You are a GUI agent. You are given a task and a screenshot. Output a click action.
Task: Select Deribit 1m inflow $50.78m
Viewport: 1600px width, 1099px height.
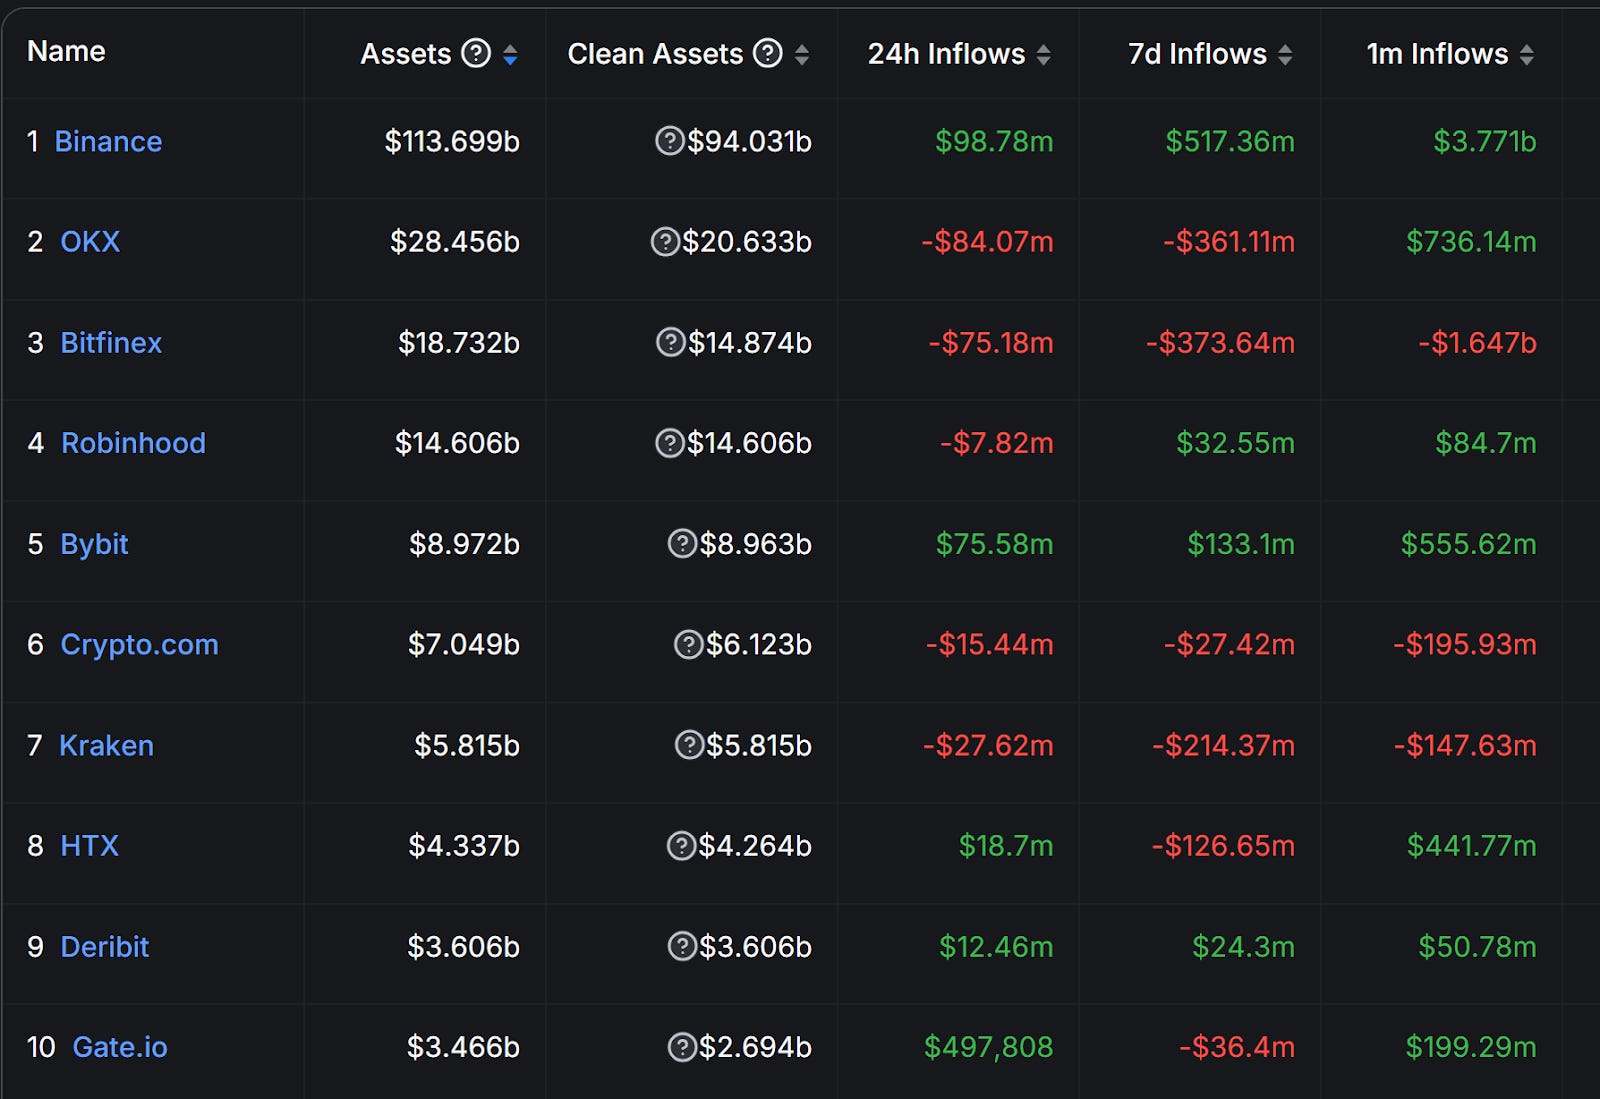(1477, 946)
